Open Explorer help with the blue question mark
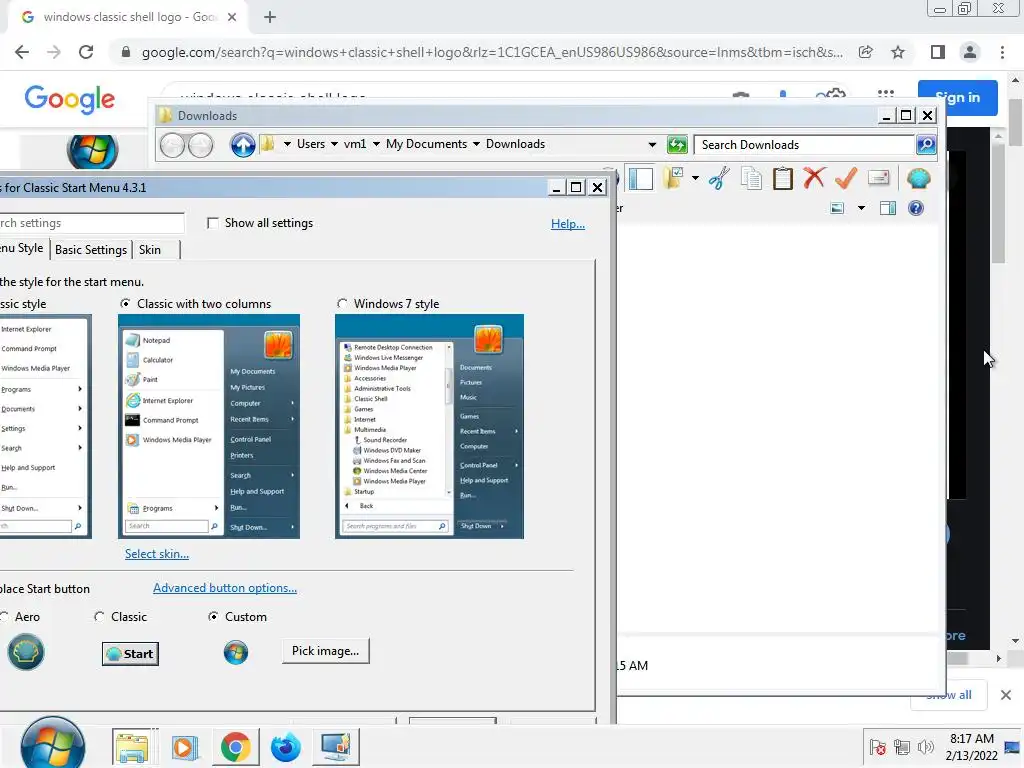Image resolution: width=1024 pixels, height=768 pixels. click(x=916, y=208)
